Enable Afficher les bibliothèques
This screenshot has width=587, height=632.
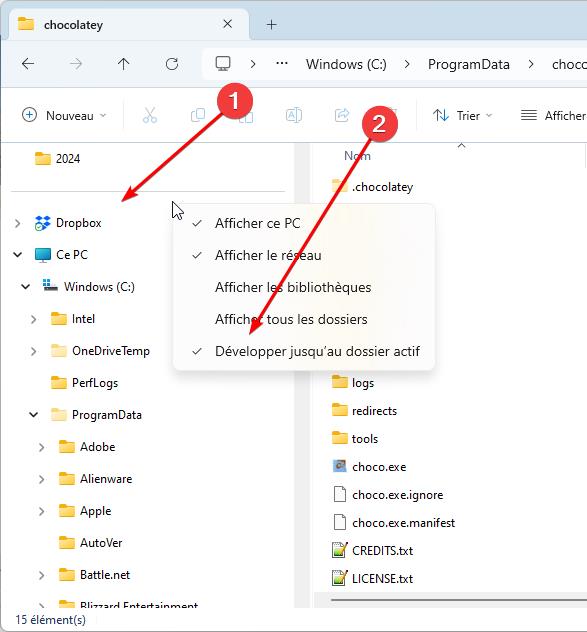[x=304, y=287]
